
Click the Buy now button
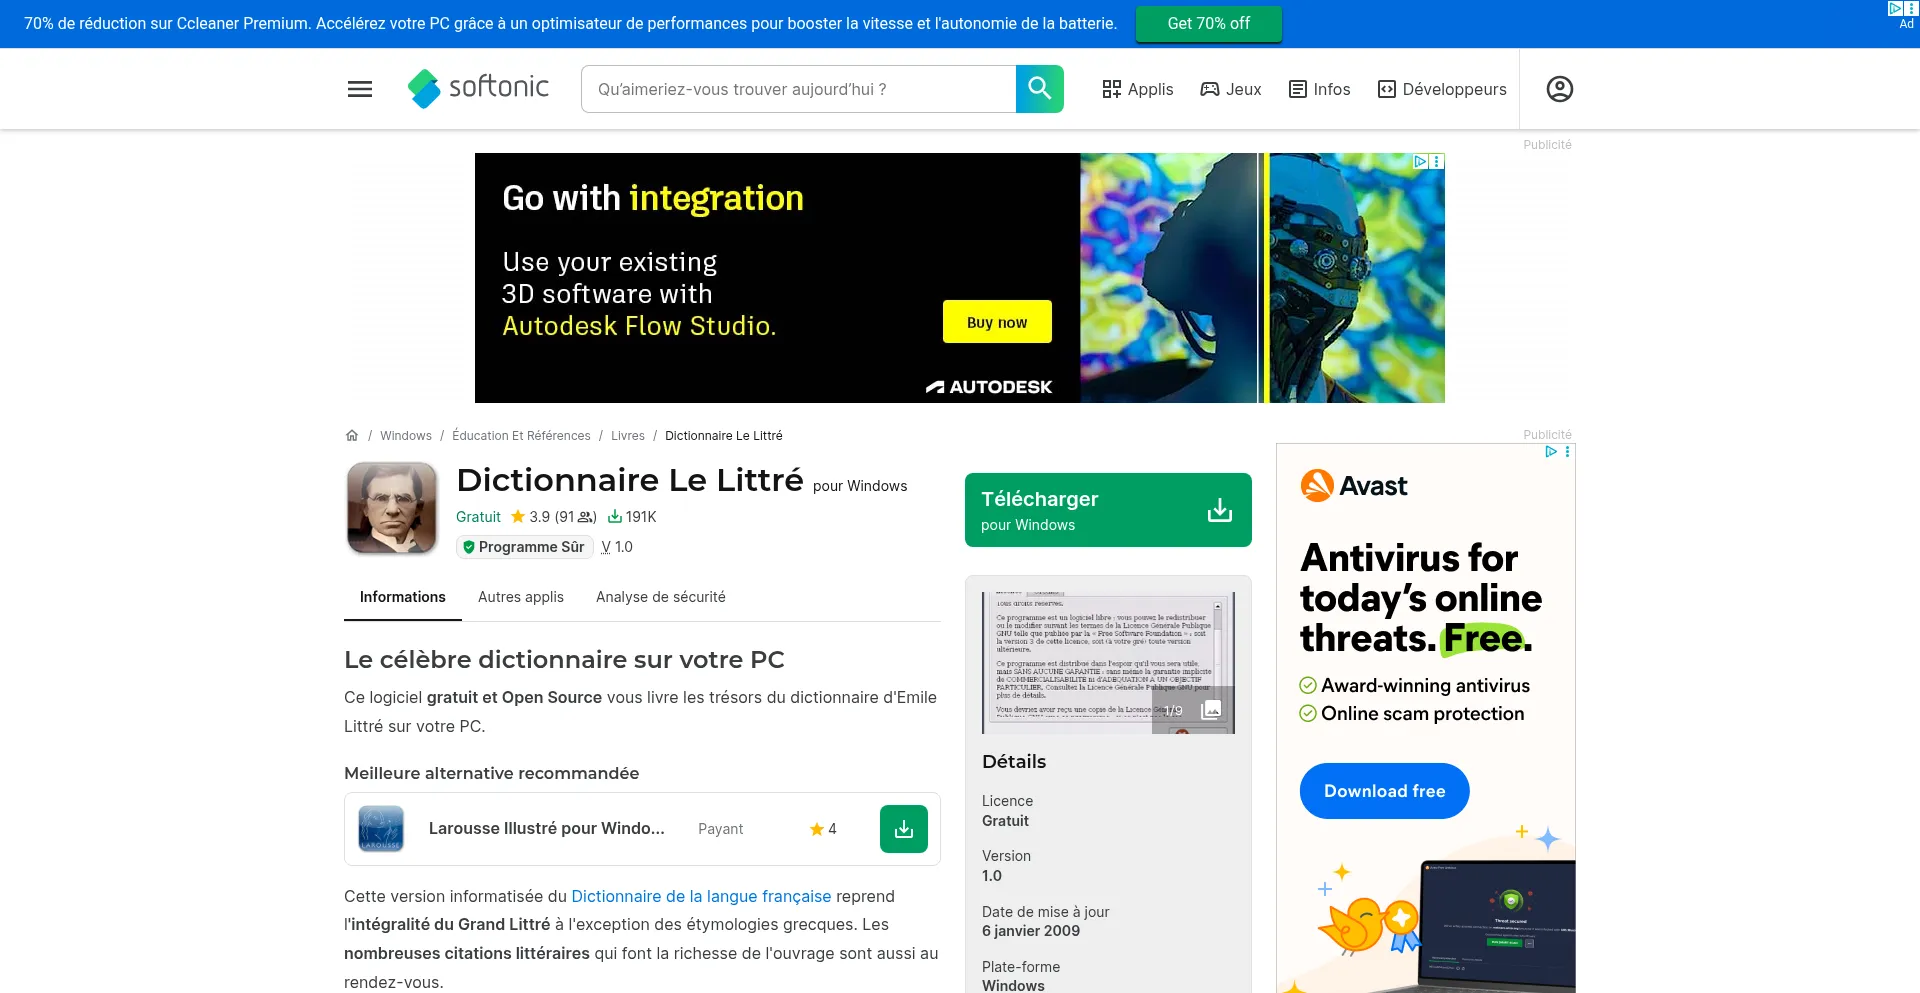tap(997, 322)
